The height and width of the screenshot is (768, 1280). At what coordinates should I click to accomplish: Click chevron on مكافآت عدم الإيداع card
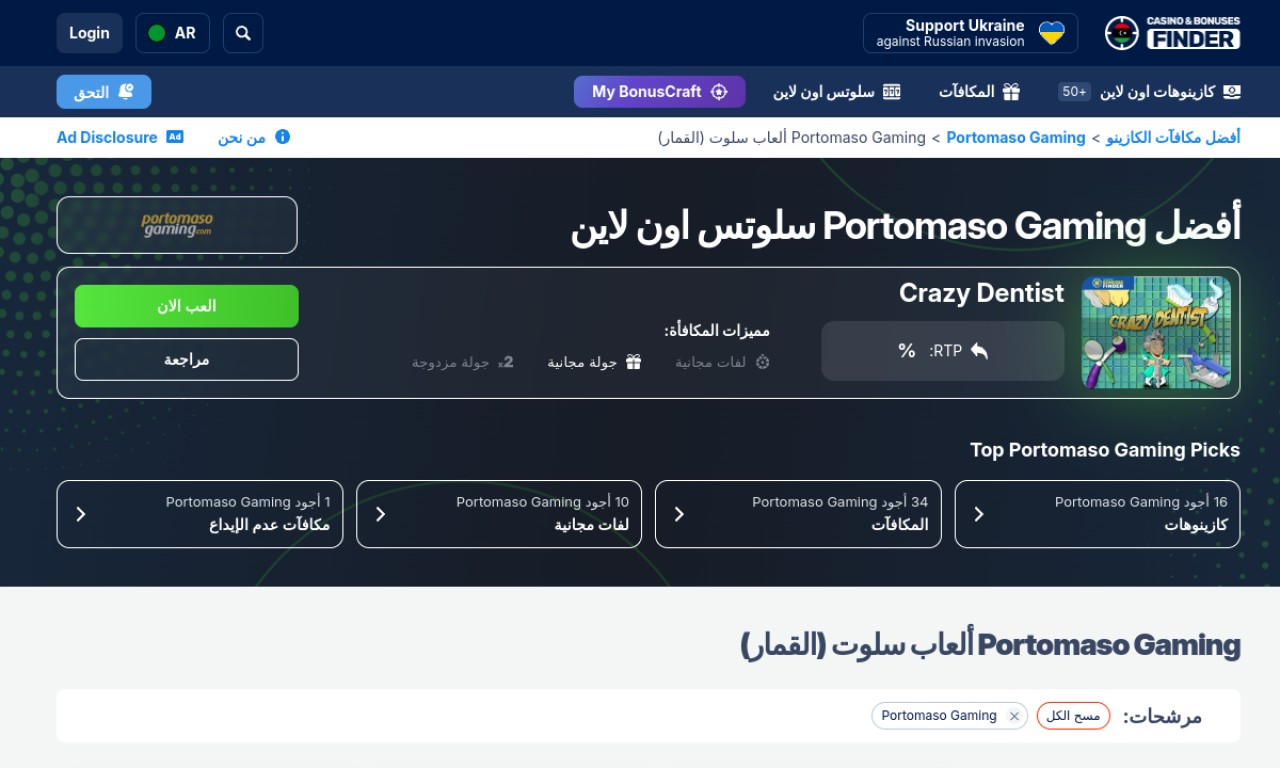coord(81,514)
